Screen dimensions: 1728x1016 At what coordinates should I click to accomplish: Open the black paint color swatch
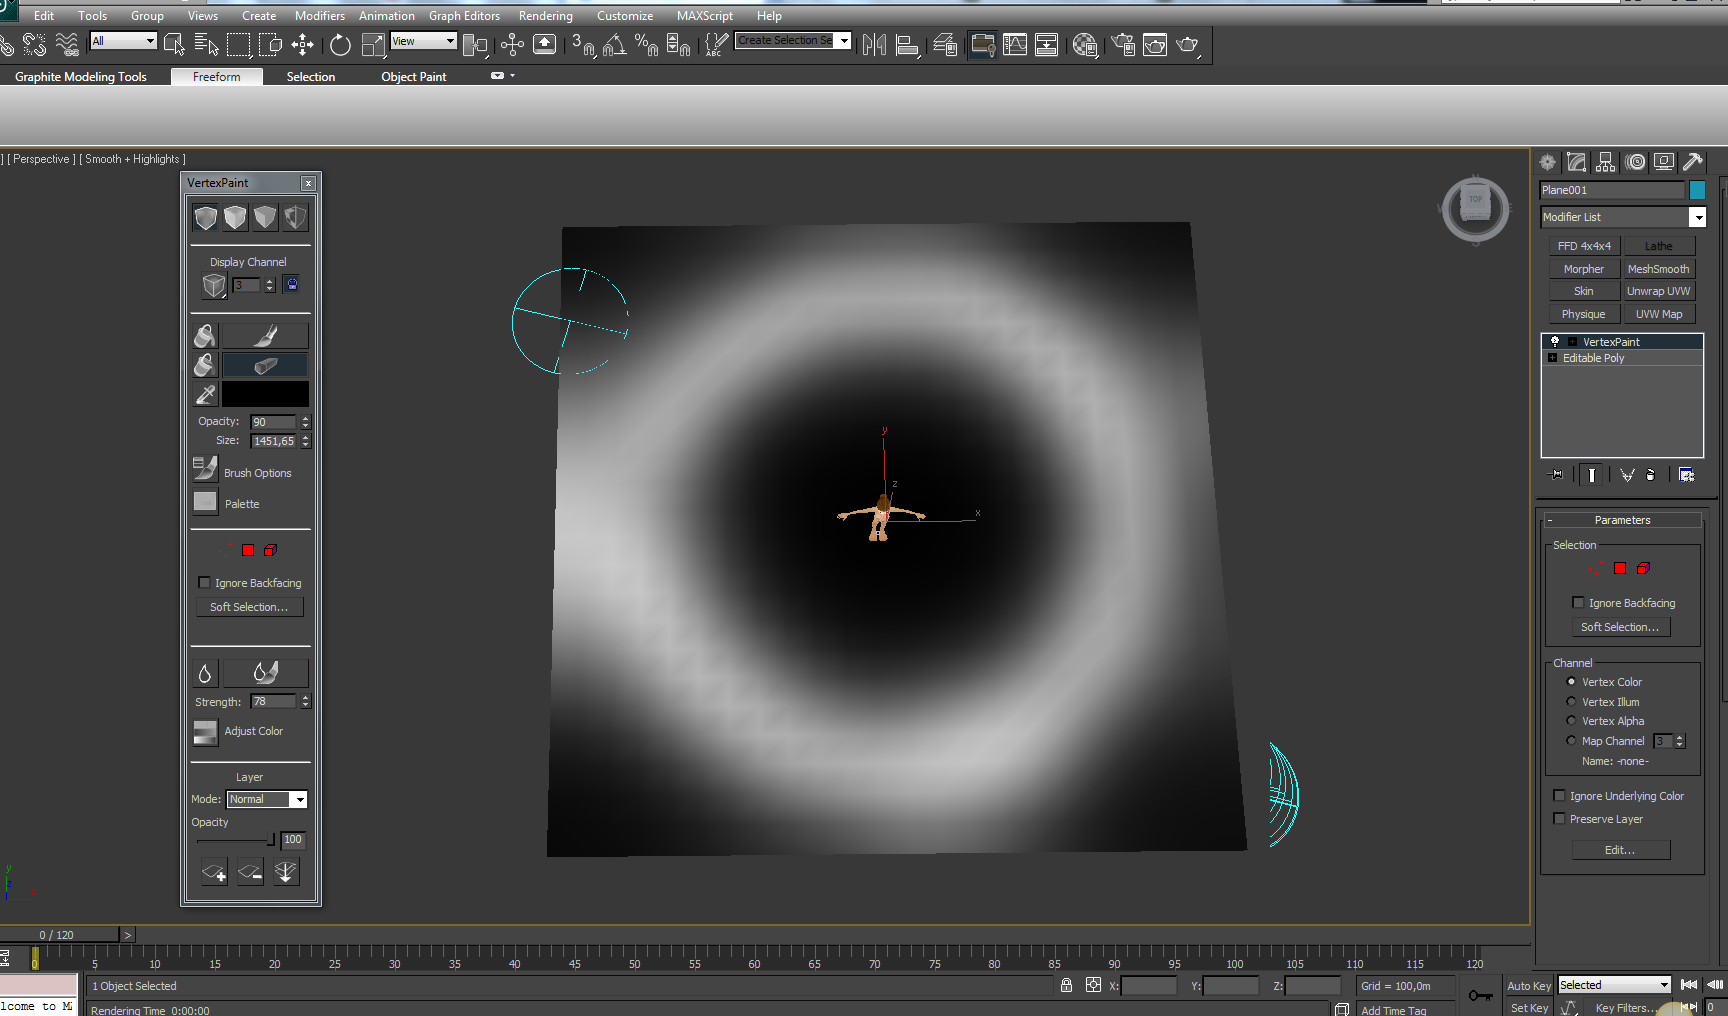click(x=265, y=394)
